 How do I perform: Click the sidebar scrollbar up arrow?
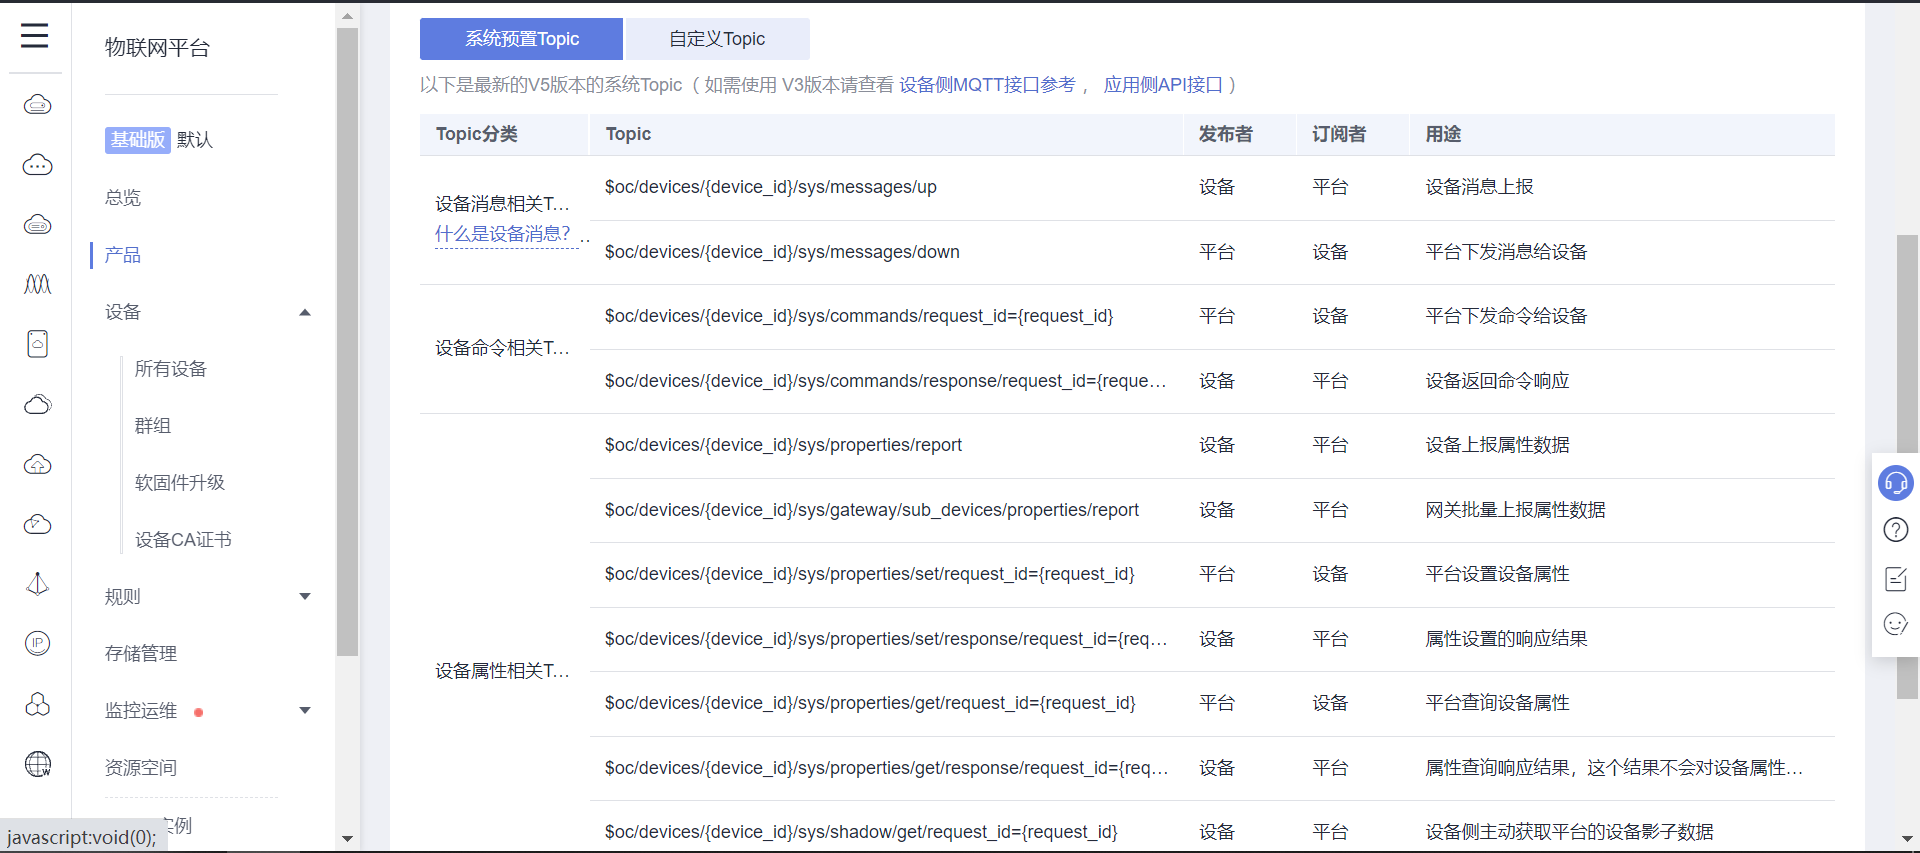click(x=347, y=16)
